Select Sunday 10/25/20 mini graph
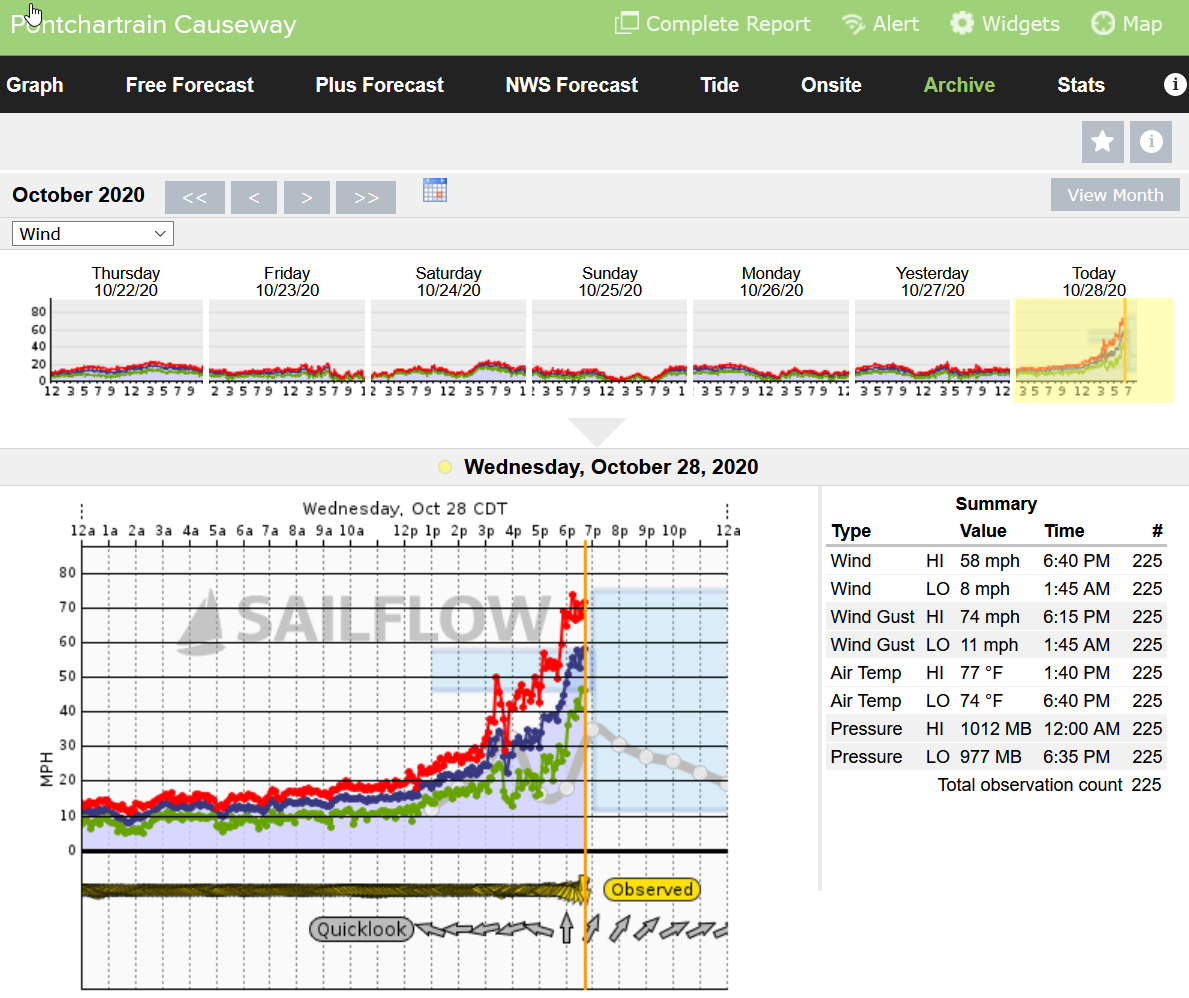1189x998 pixels. click(610, 341)
